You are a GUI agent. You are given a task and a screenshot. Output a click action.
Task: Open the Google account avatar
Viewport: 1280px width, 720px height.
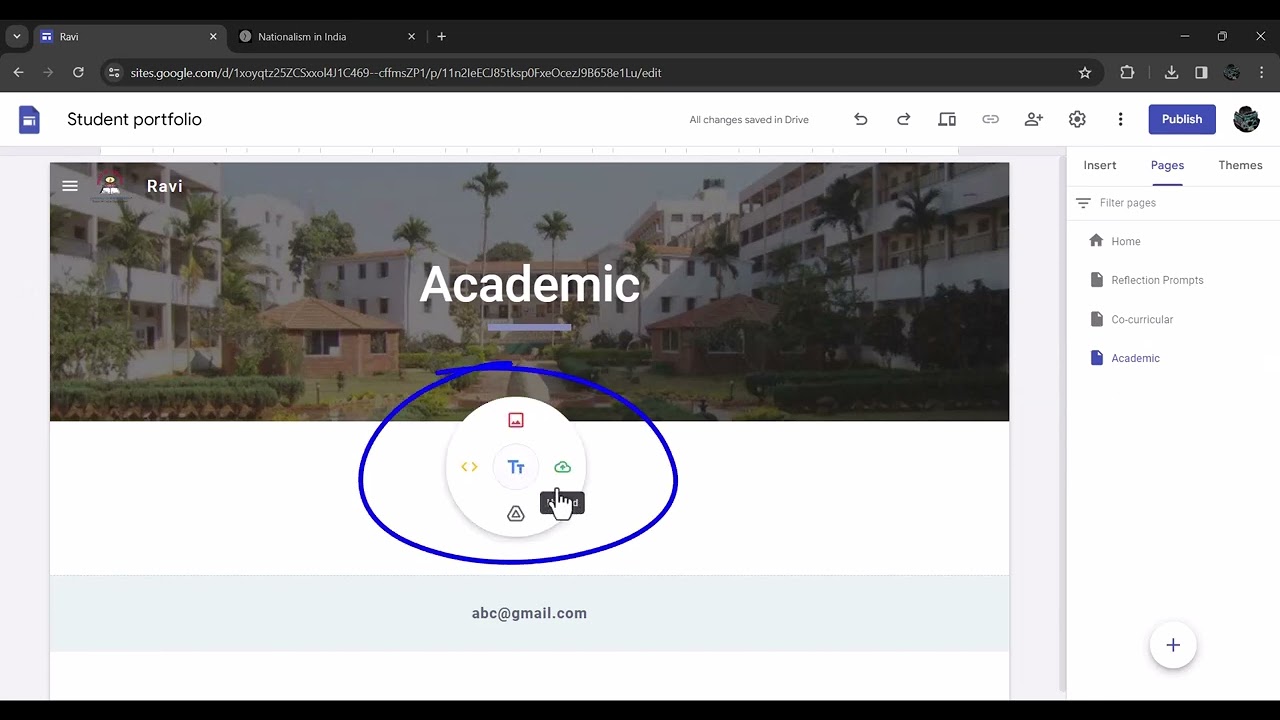pos(1246,119)
